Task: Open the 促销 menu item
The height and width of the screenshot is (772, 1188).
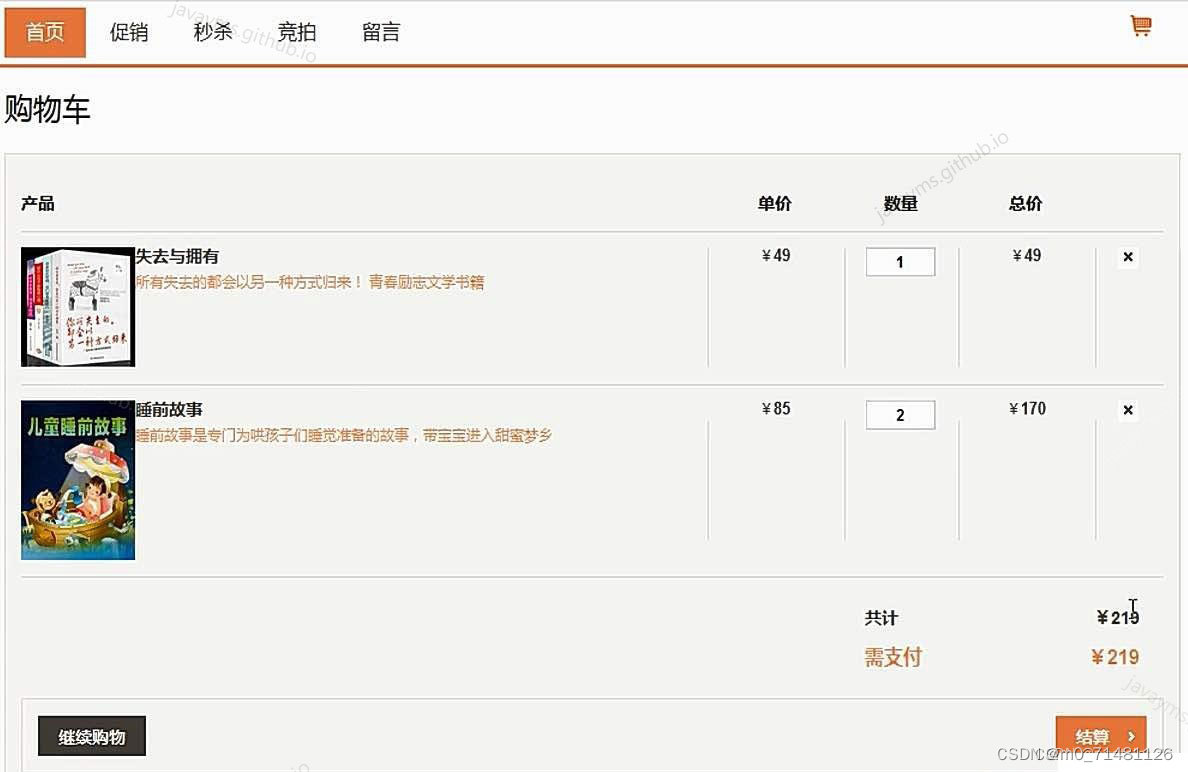Action: click(x=129, y=33)
